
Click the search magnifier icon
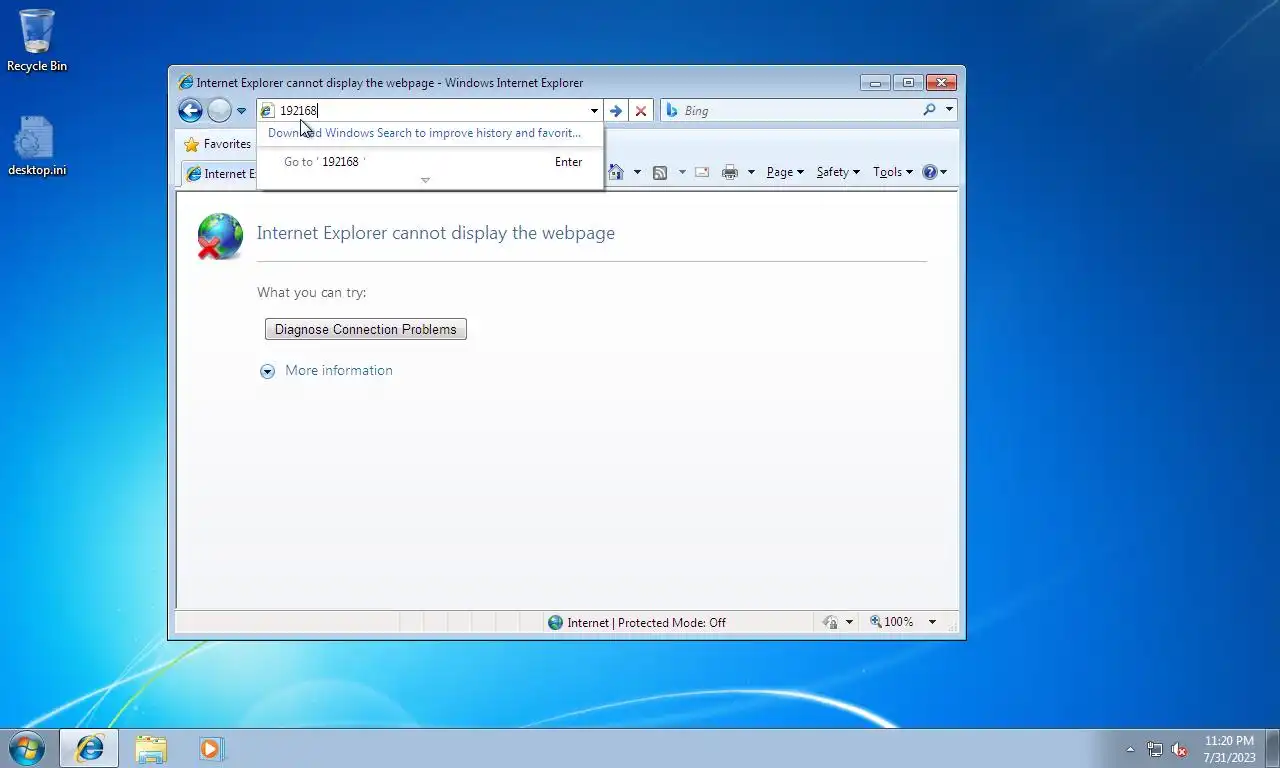point(930,111)
